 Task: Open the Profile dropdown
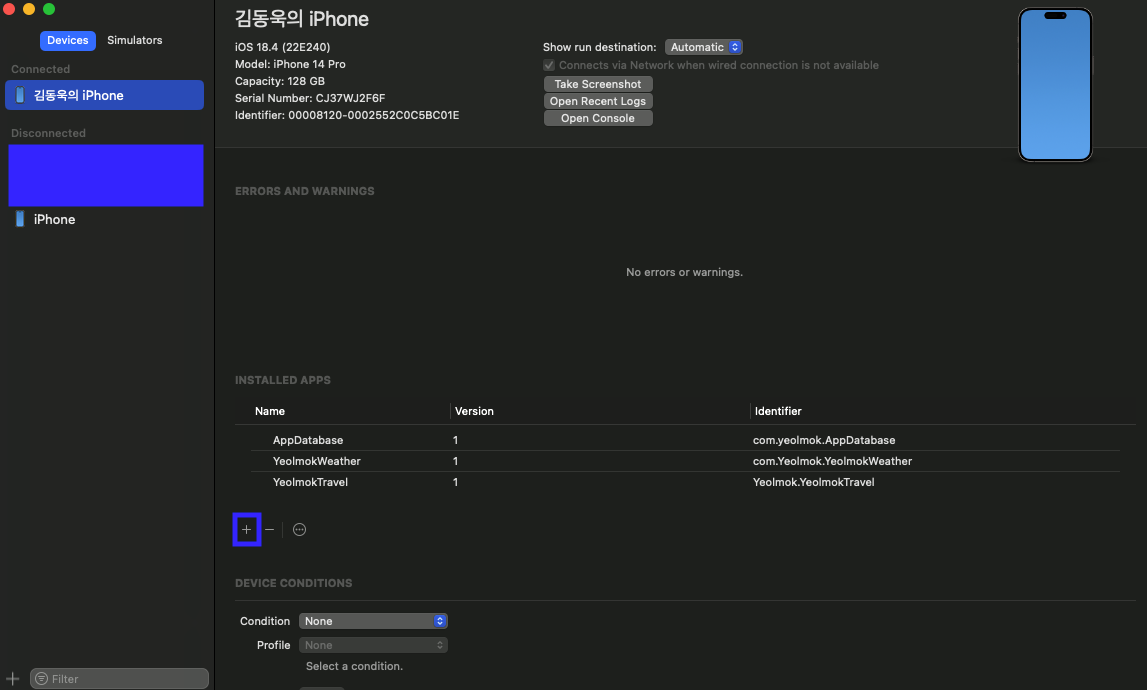coord(373,645)
